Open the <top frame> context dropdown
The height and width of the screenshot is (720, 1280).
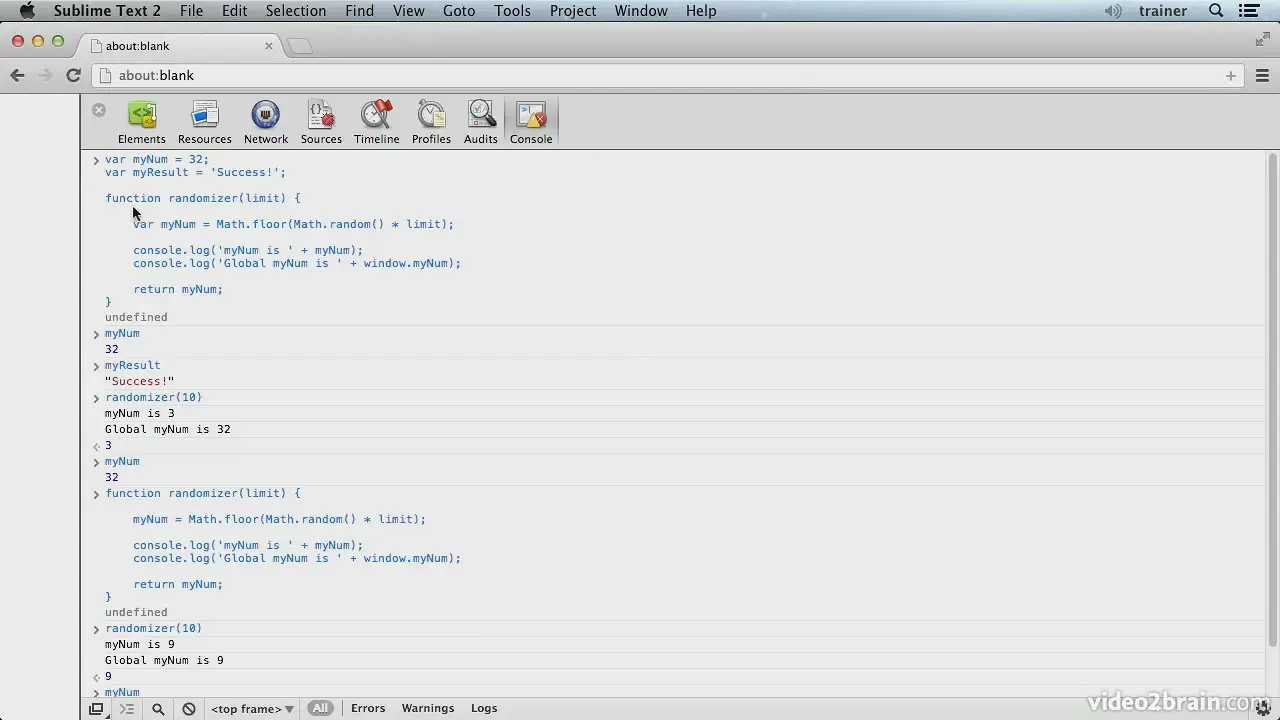click(252, 709)
